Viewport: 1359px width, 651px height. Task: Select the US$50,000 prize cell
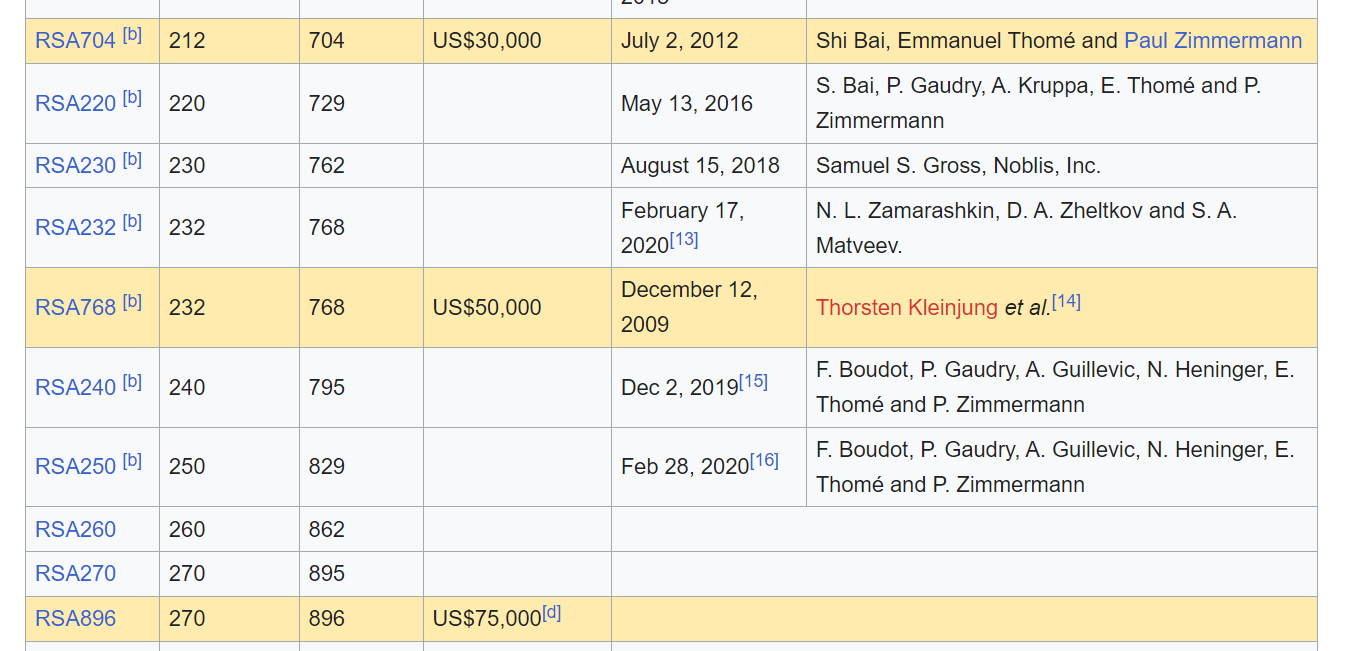(487, 308)
